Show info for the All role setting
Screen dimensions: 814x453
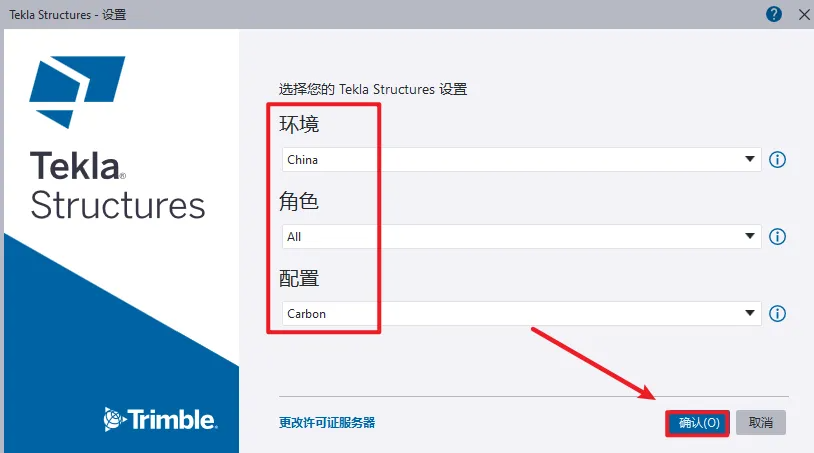pyautogui.click(x=777, y=237)
